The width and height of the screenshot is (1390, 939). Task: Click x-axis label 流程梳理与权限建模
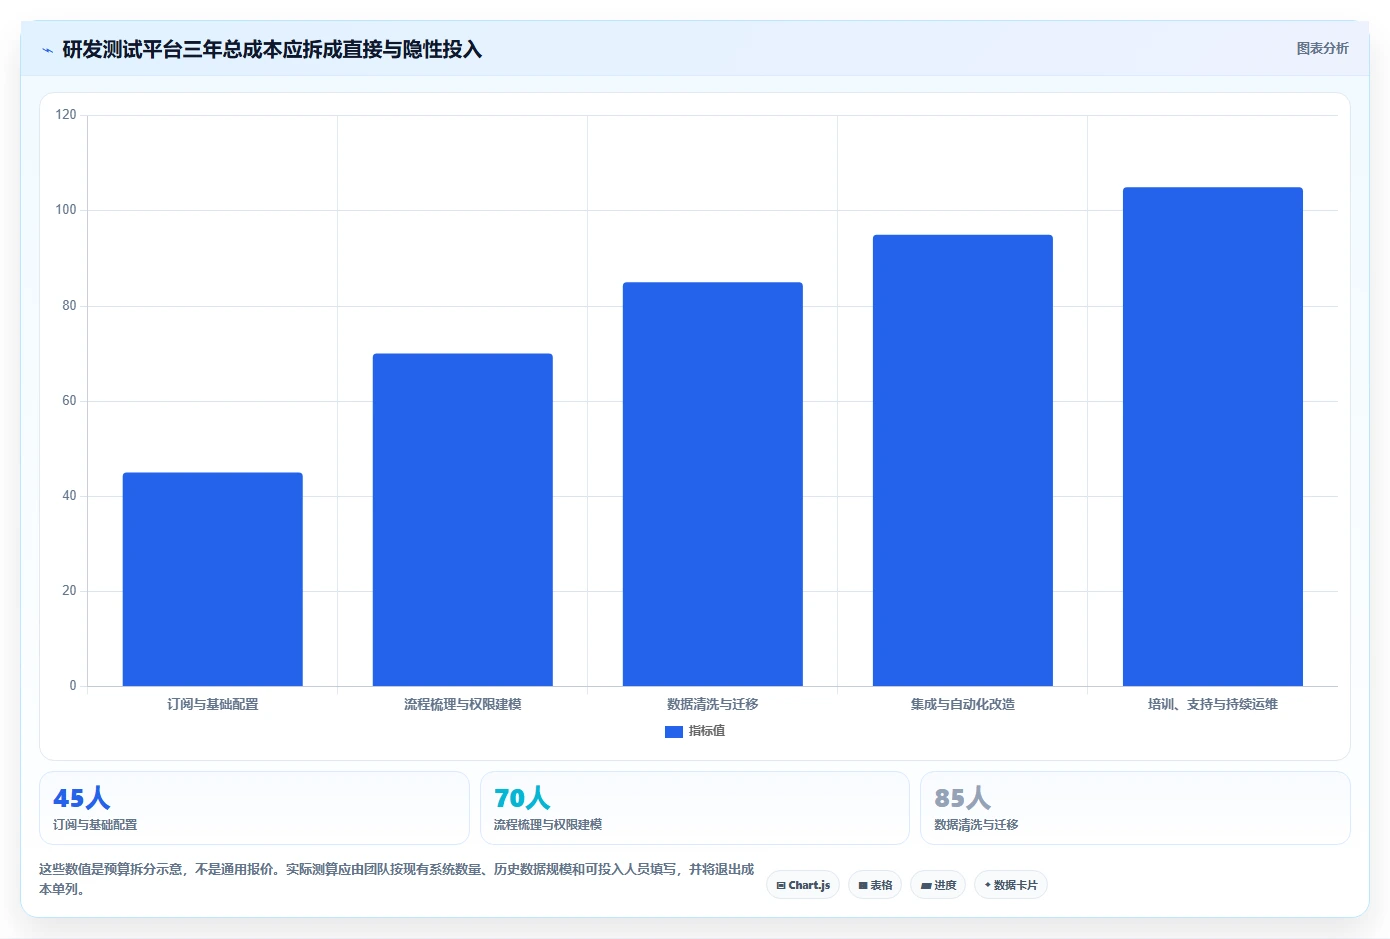[463, 705]
